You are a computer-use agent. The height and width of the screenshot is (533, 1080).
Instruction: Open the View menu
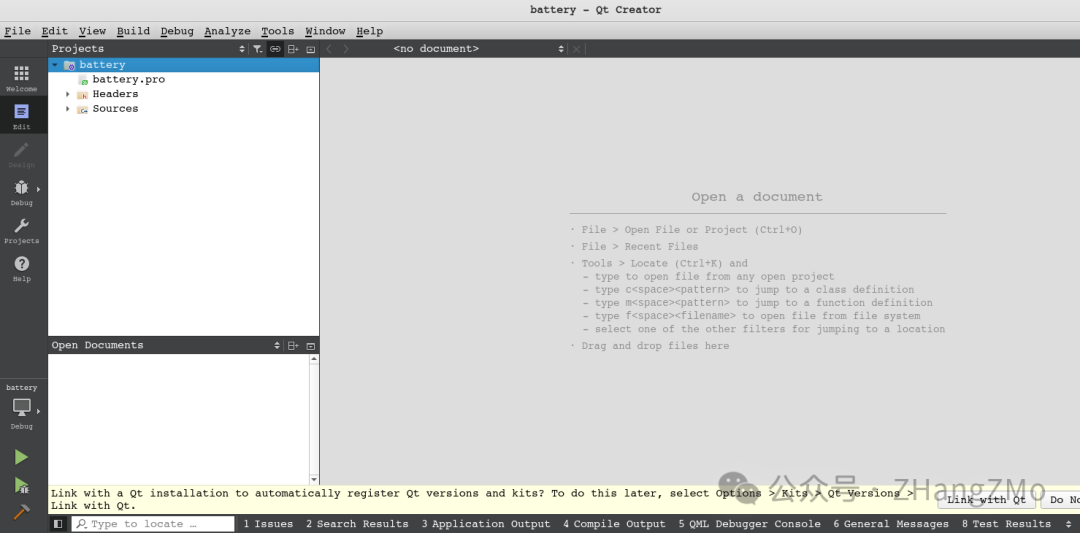pyautogui.click(x=92, y=31)
